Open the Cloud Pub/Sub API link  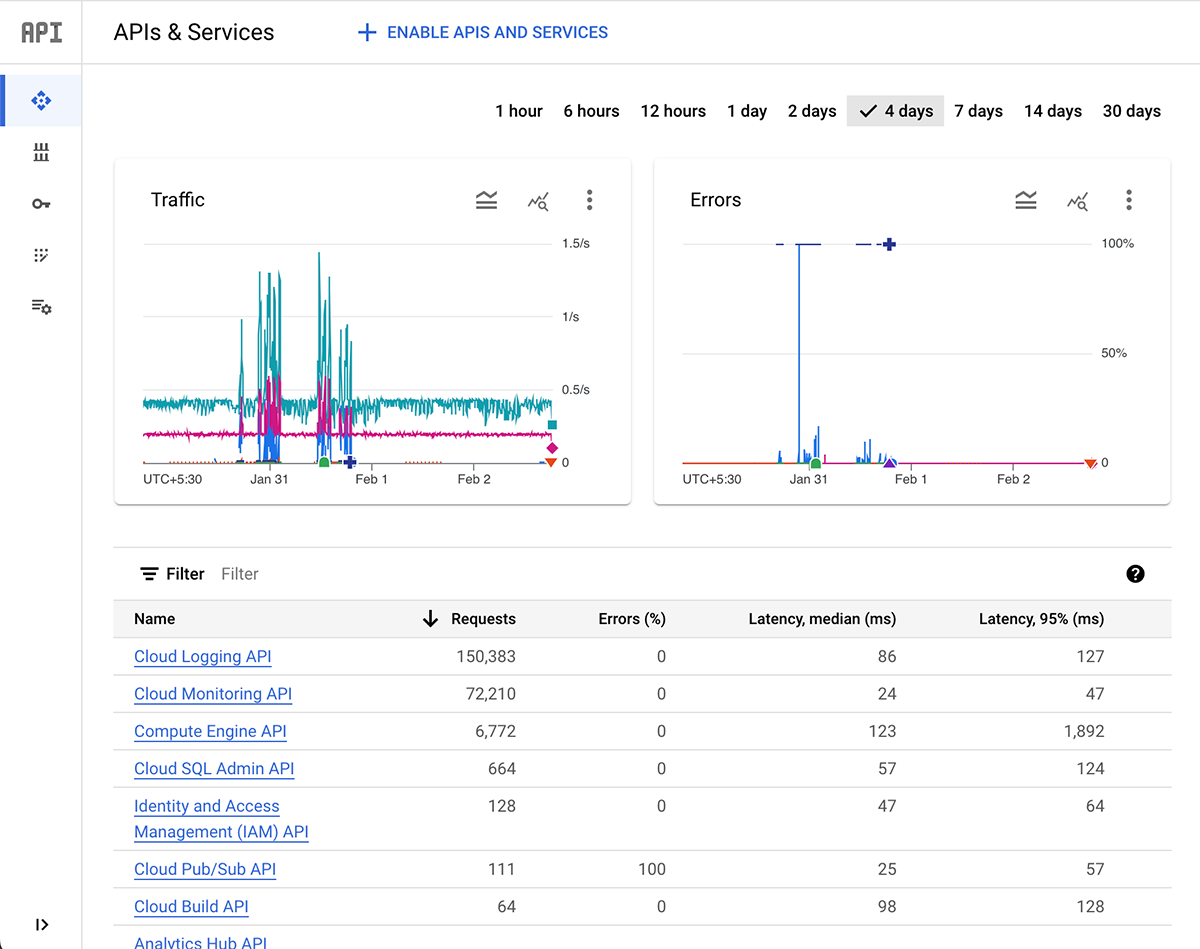205,869
